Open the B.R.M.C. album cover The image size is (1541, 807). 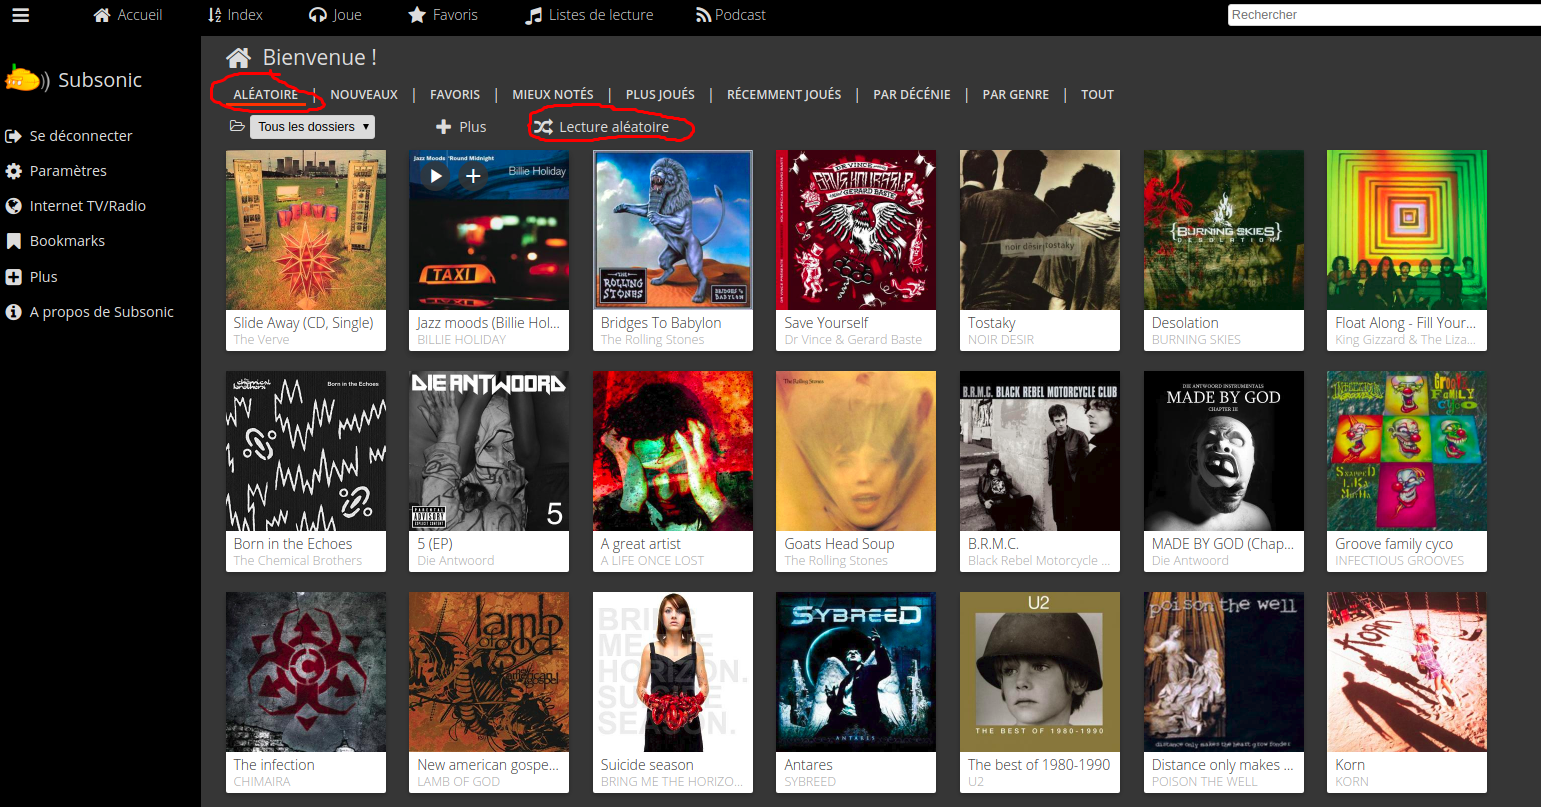(x=1040, y=451)
